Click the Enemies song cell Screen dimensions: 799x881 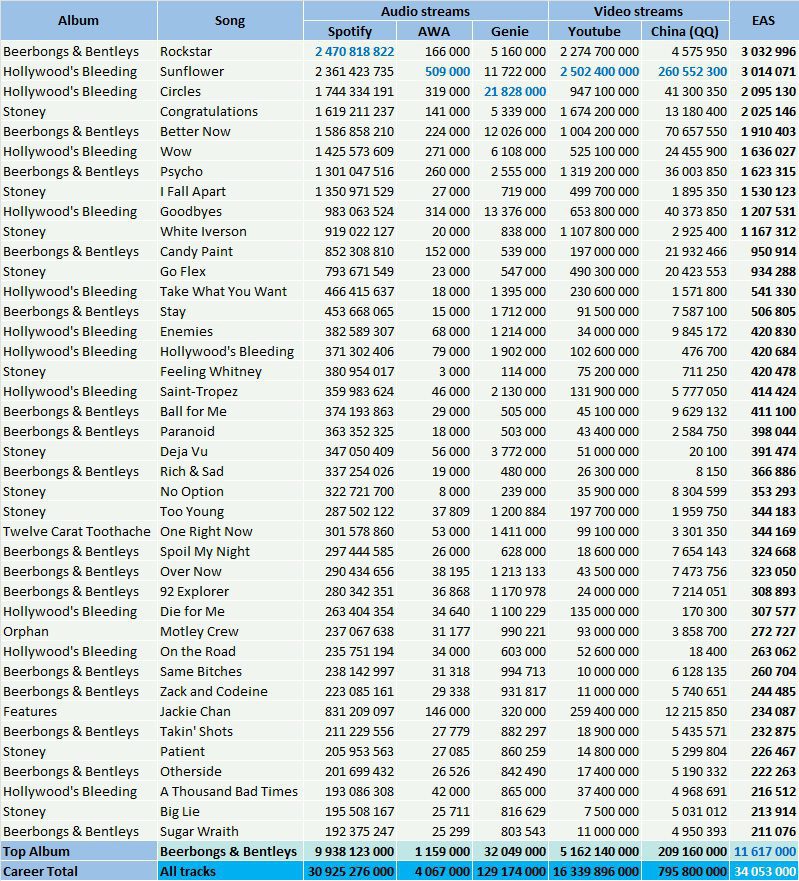pyautogui.click(x=230, y=331)
